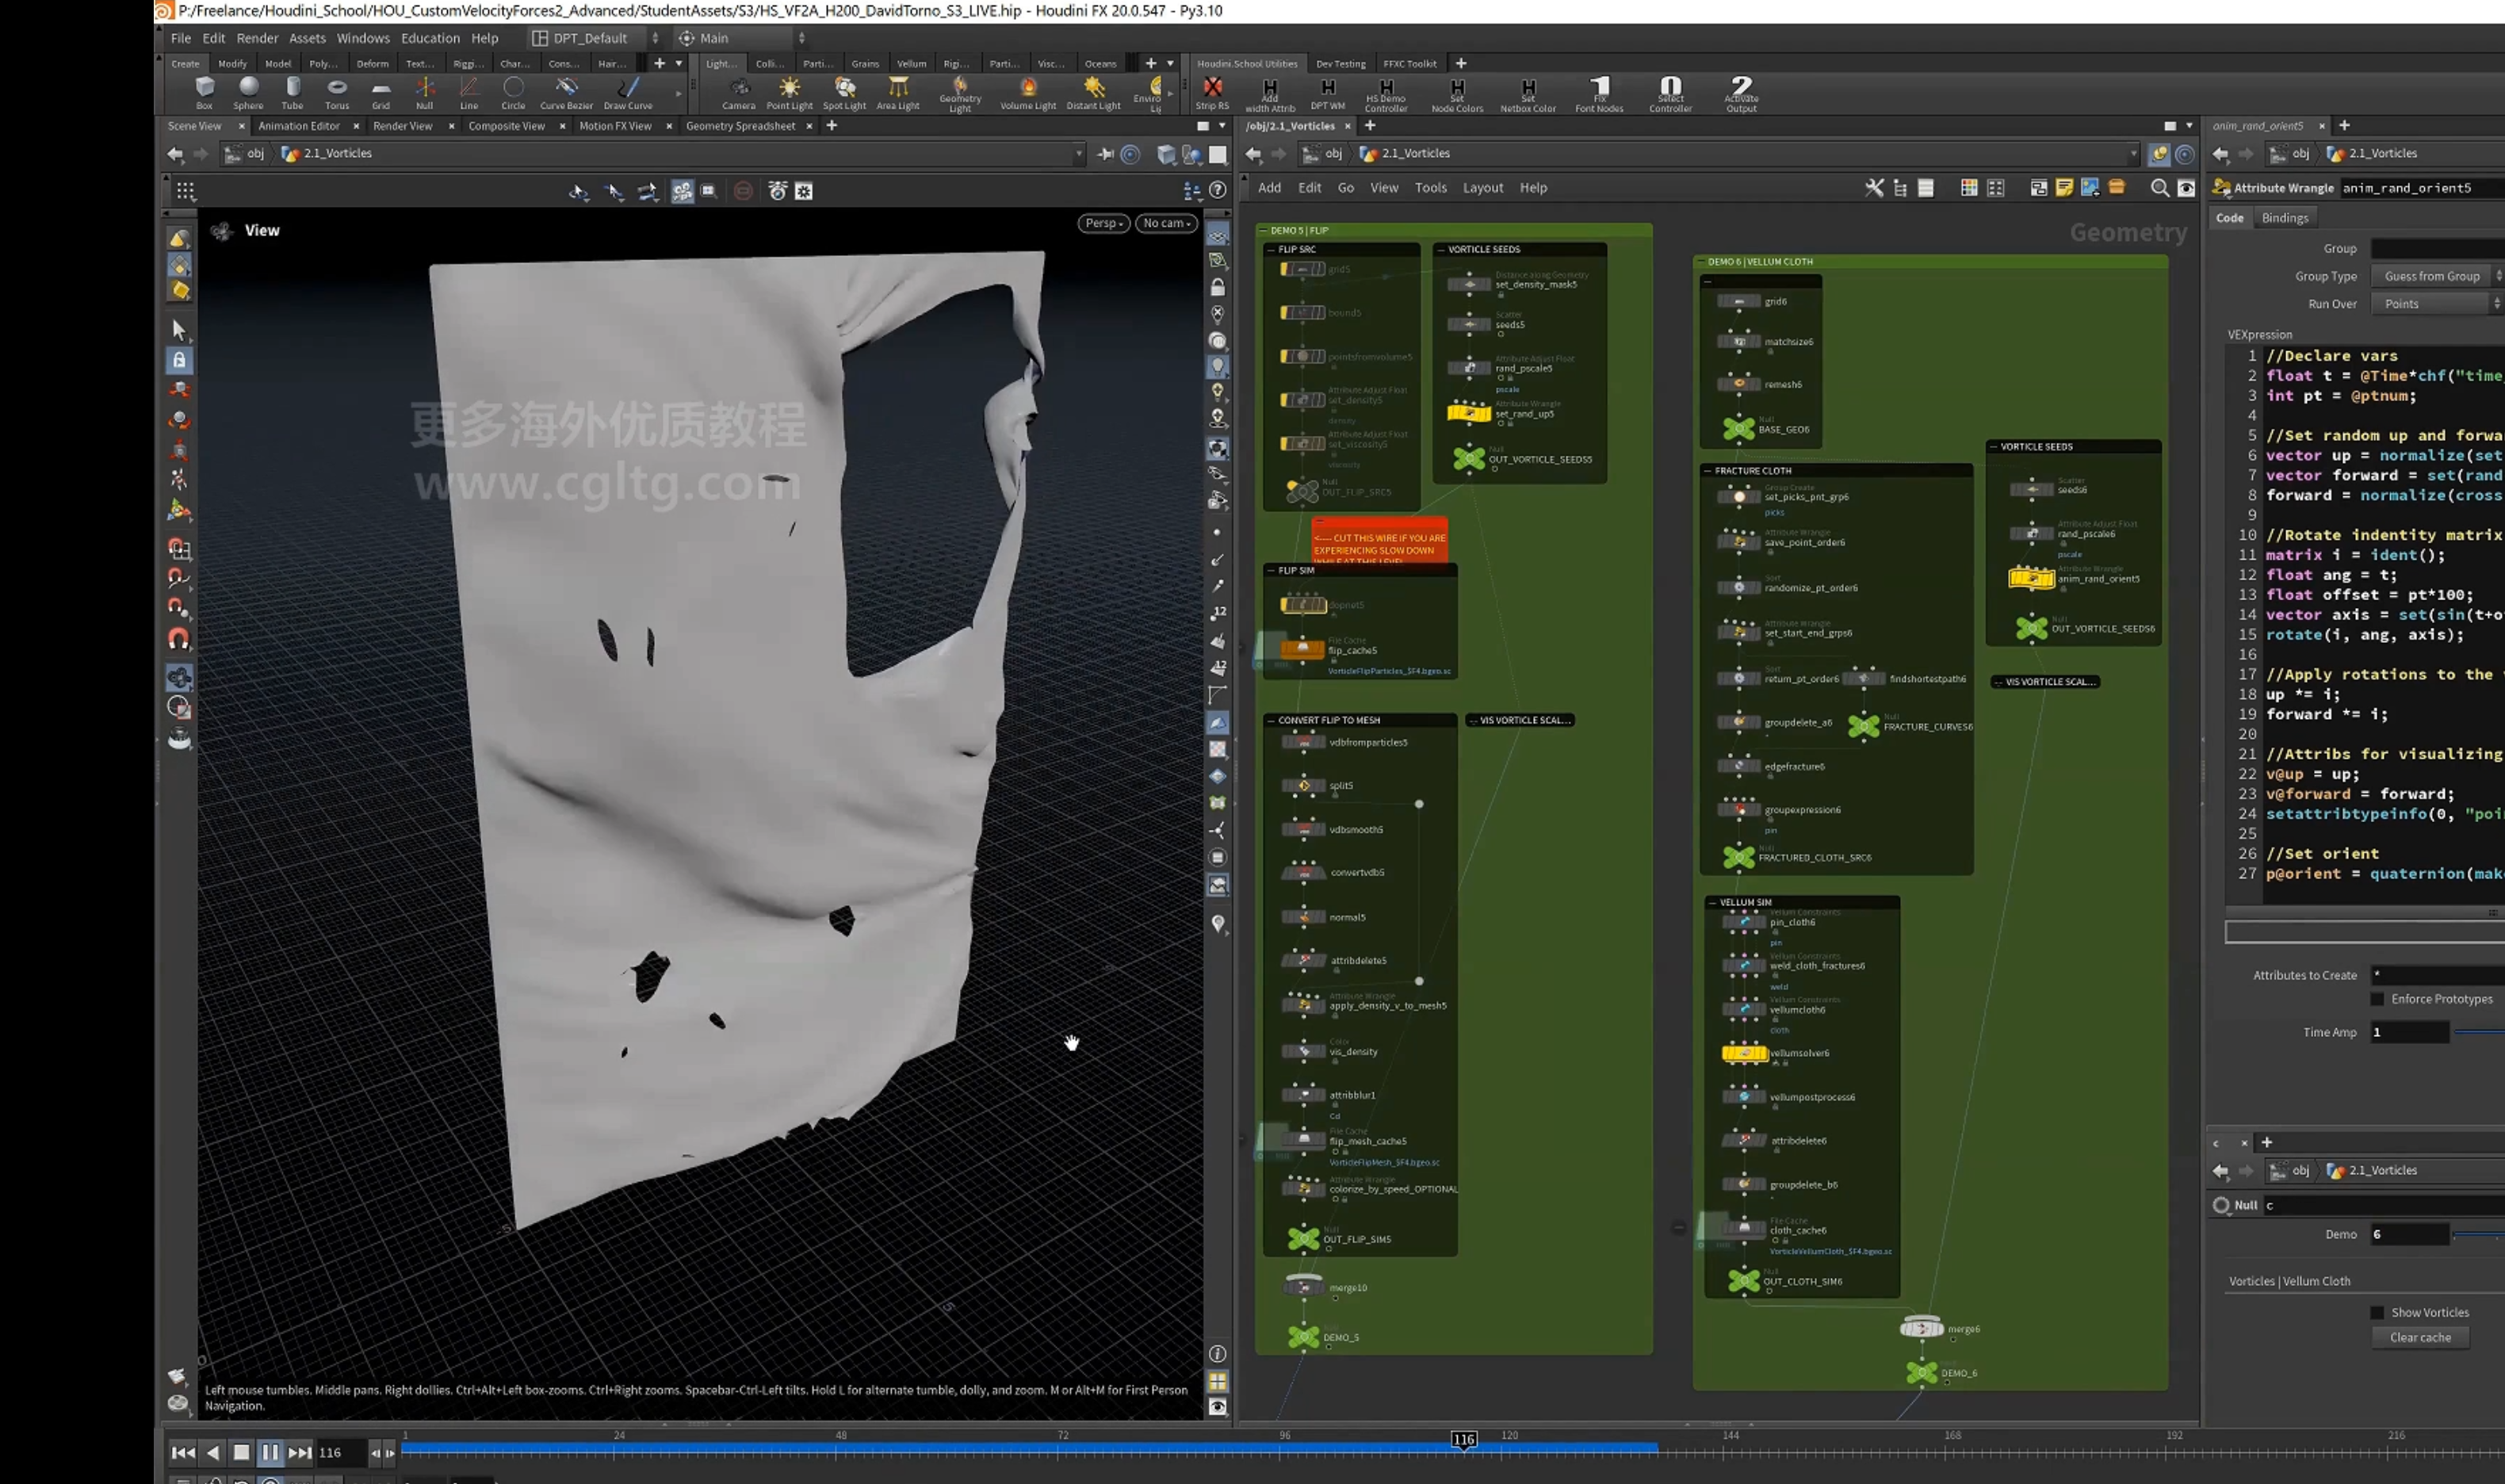Click the network editor search magnifier icon
The image size is (2505, 1484).
pos(2159,188)
